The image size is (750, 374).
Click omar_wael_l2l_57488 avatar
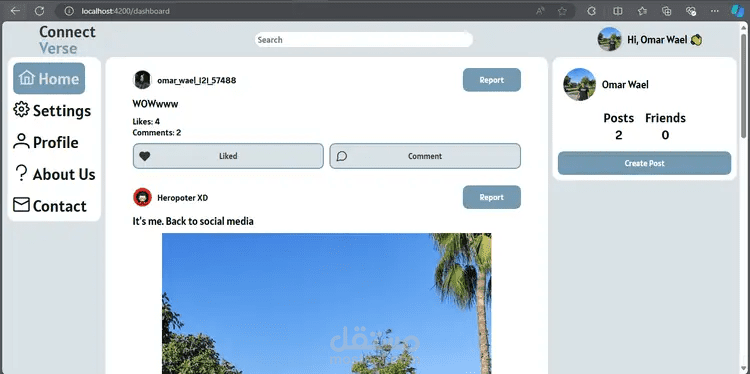click(x=142, y=80)
